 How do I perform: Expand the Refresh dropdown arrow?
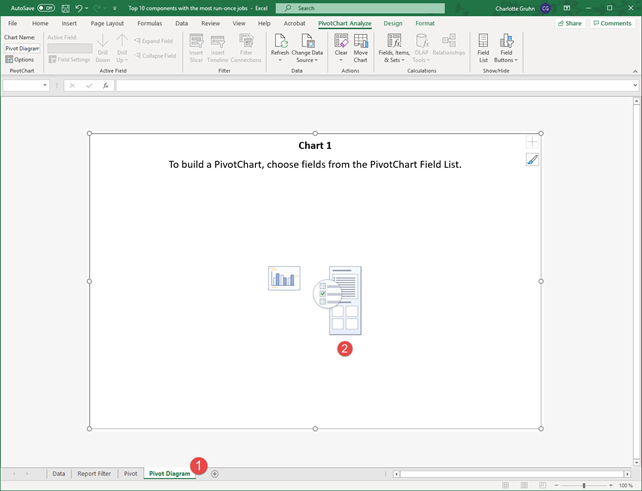point(280,60)
